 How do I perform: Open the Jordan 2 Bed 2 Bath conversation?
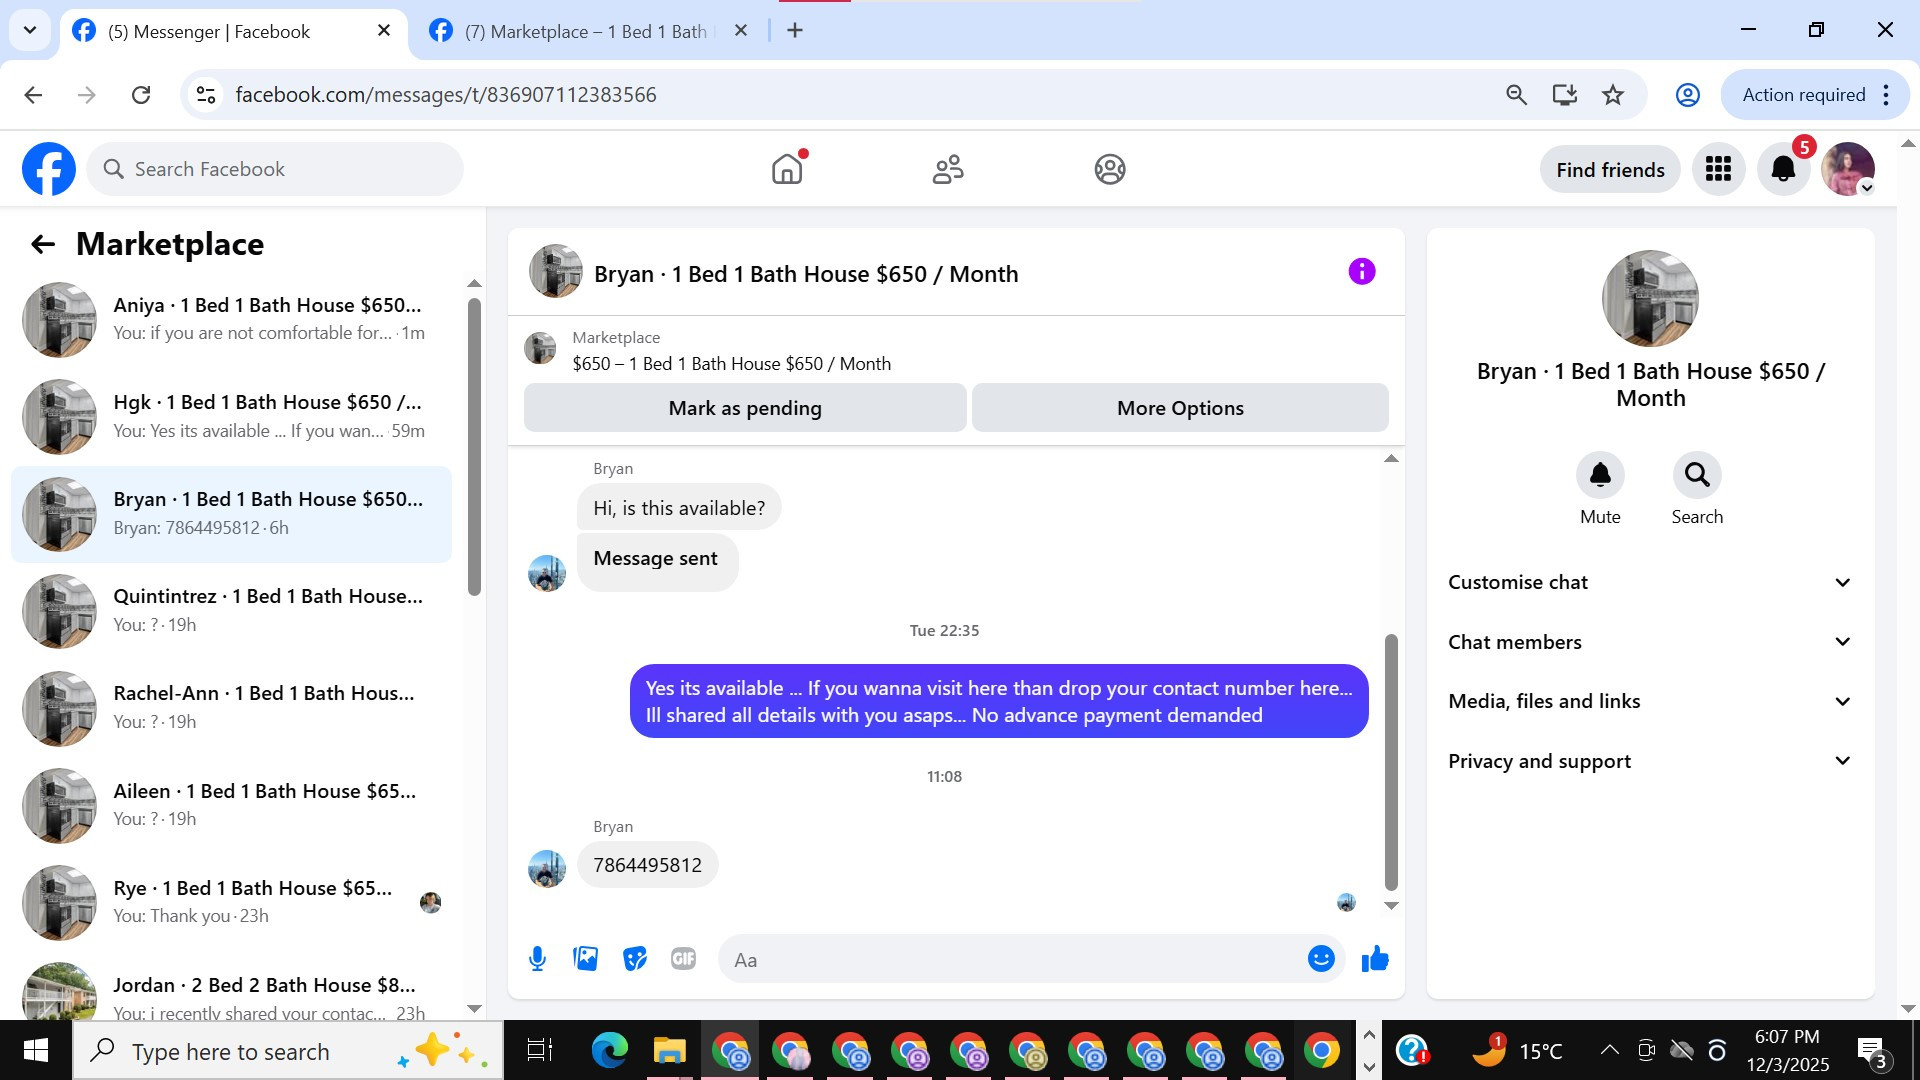point(231,990)
